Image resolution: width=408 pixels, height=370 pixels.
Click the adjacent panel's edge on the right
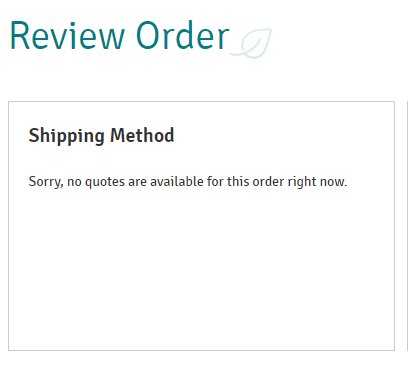pos(407,226)
